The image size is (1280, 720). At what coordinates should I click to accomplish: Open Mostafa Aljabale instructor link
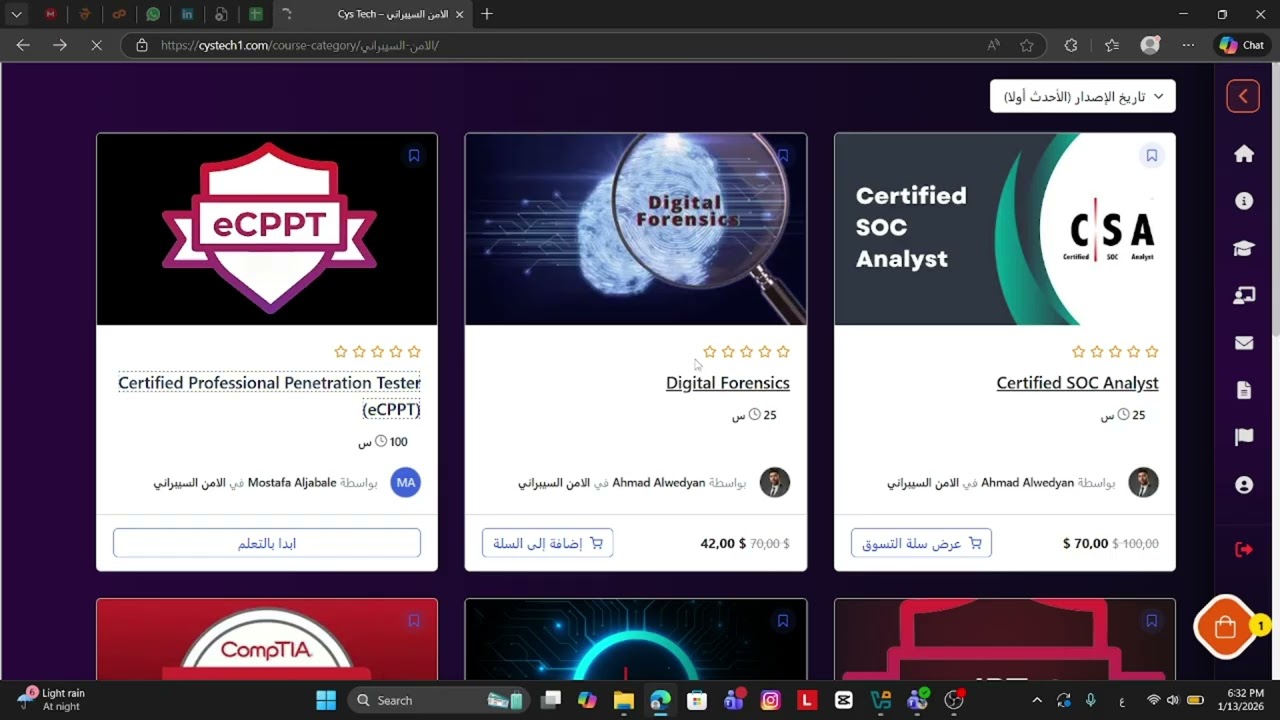pos(292,483)
